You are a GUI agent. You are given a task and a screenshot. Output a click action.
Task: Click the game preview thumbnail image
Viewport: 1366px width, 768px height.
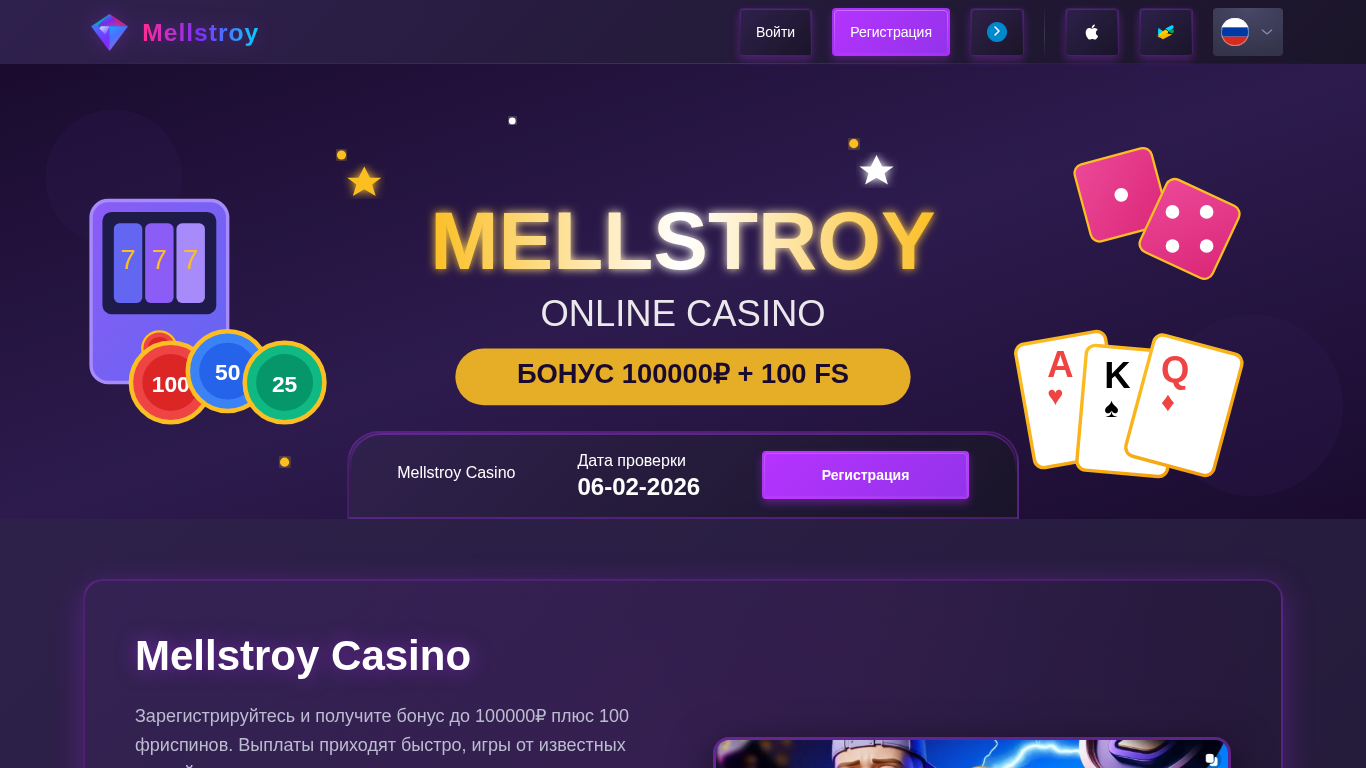972,753
